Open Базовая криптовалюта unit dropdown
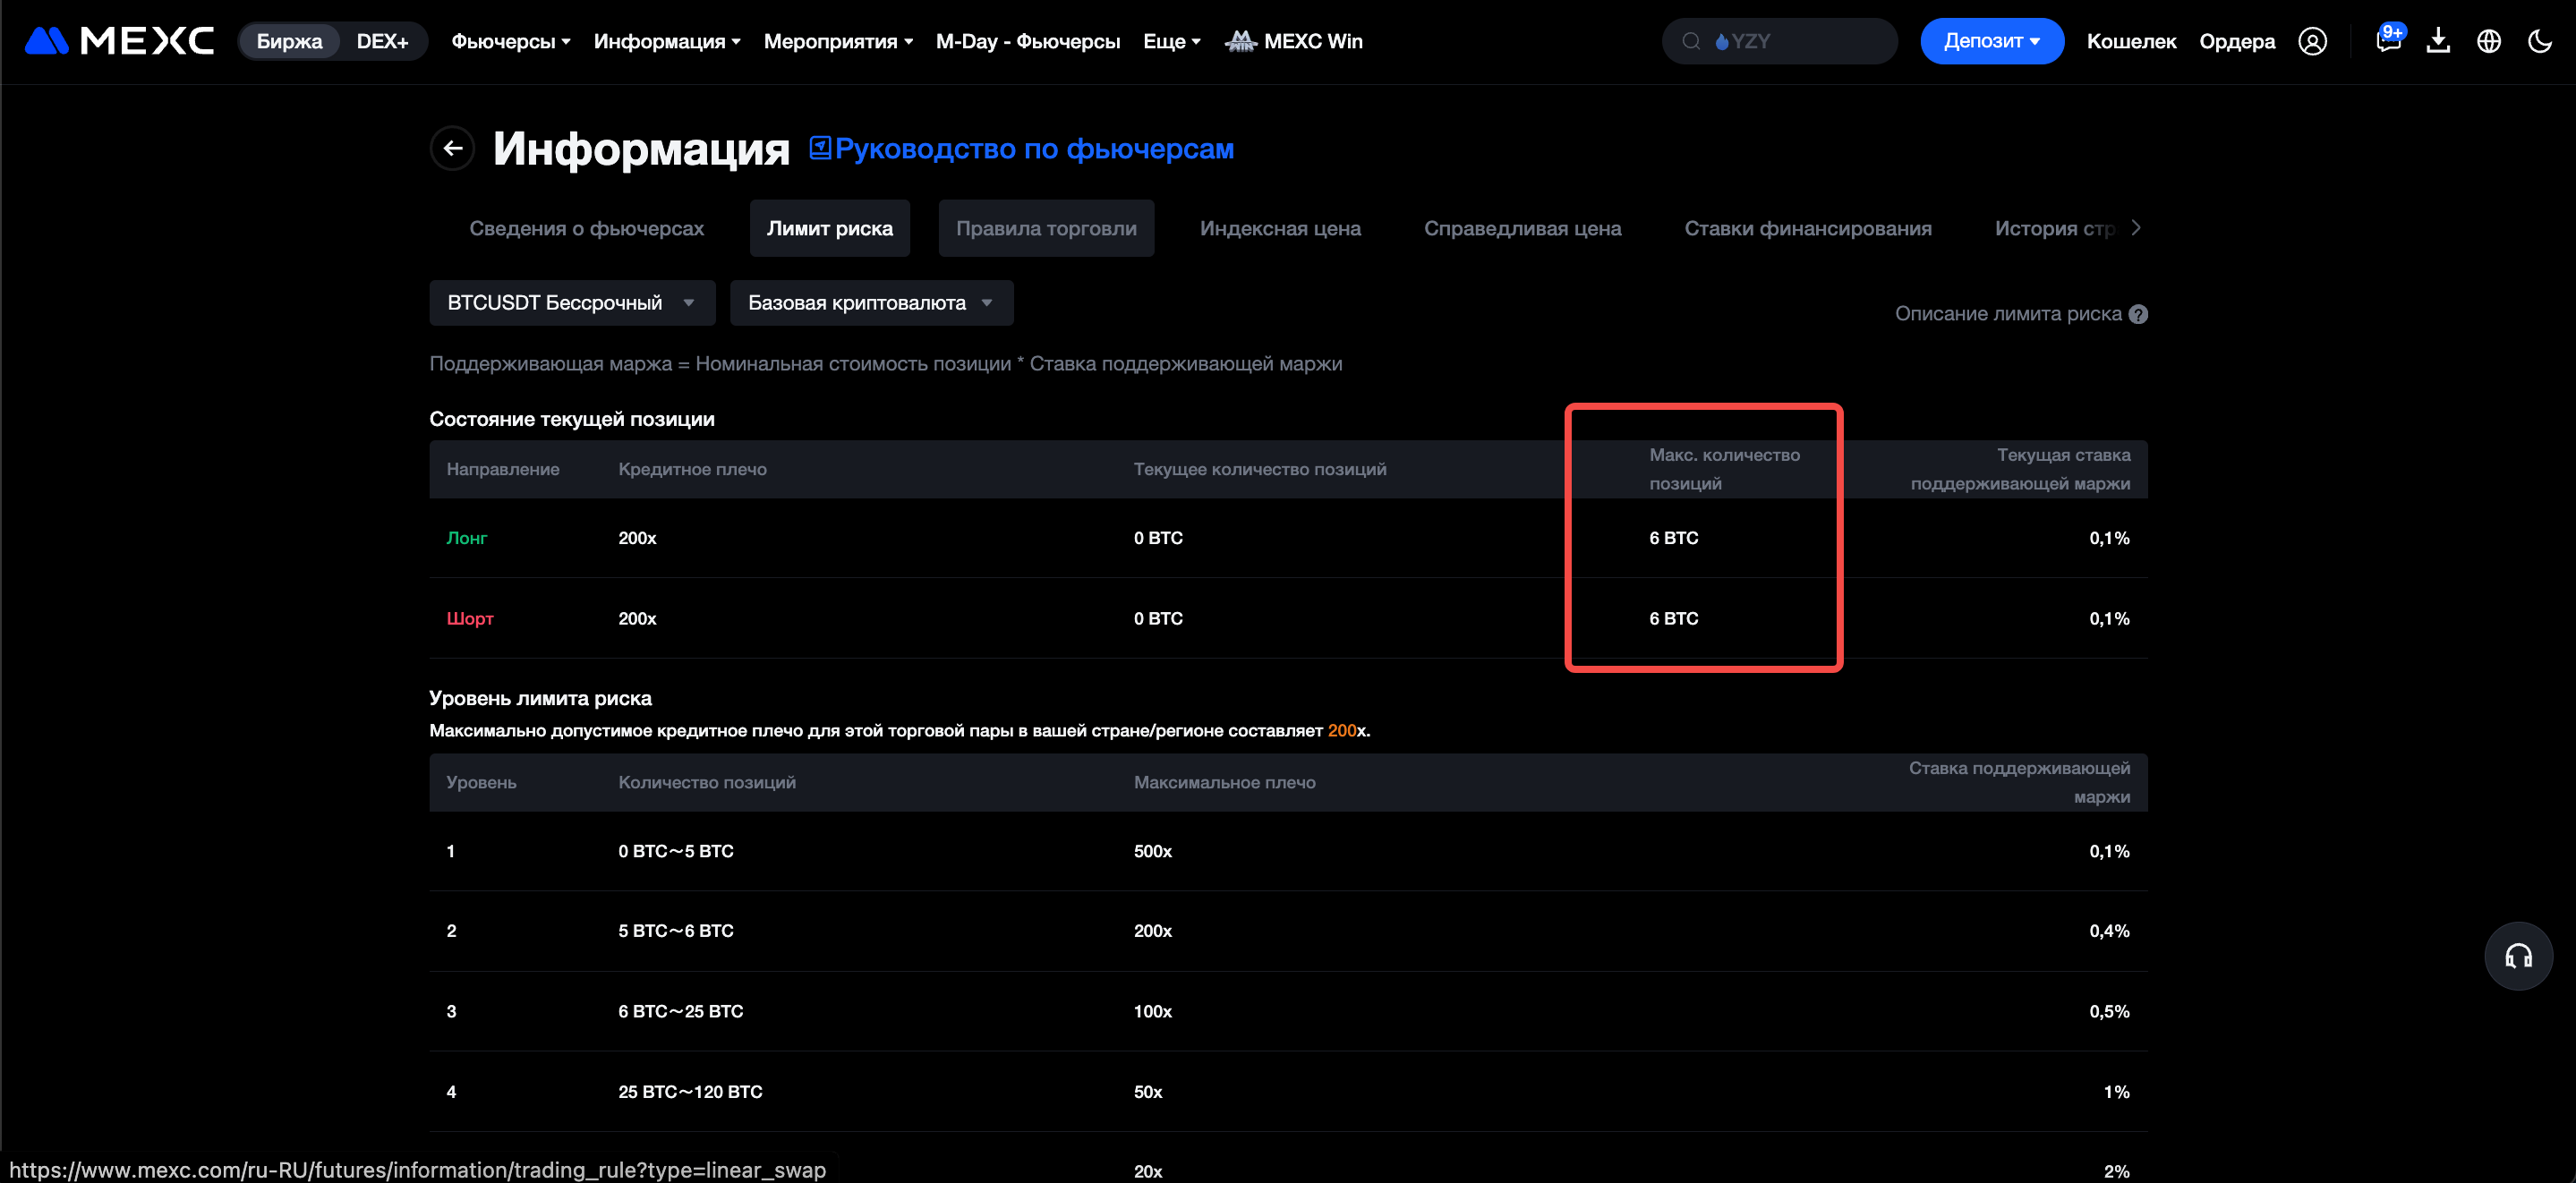Screen dimensions: 2576x1183 coord(871,303)
